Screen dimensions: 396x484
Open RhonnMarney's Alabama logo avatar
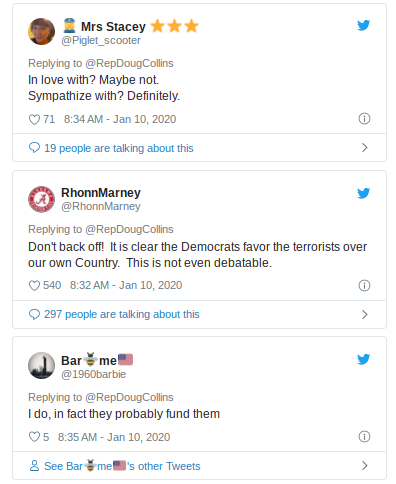41,199
